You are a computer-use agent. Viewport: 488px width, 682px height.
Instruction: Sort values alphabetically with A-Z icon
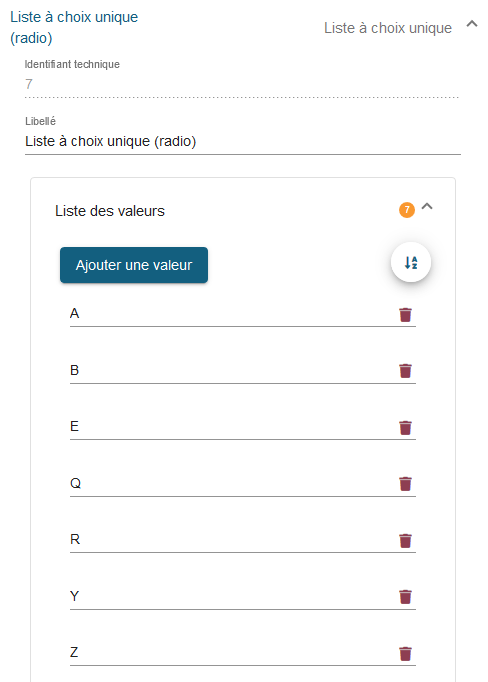click(411, 262)
